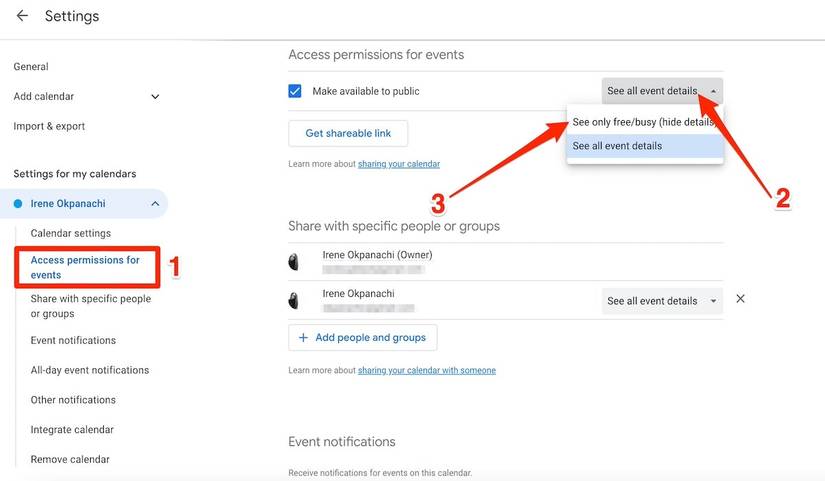Click Get shareable link button
This screenshot has width=825, height=481.
coord(348,133)
